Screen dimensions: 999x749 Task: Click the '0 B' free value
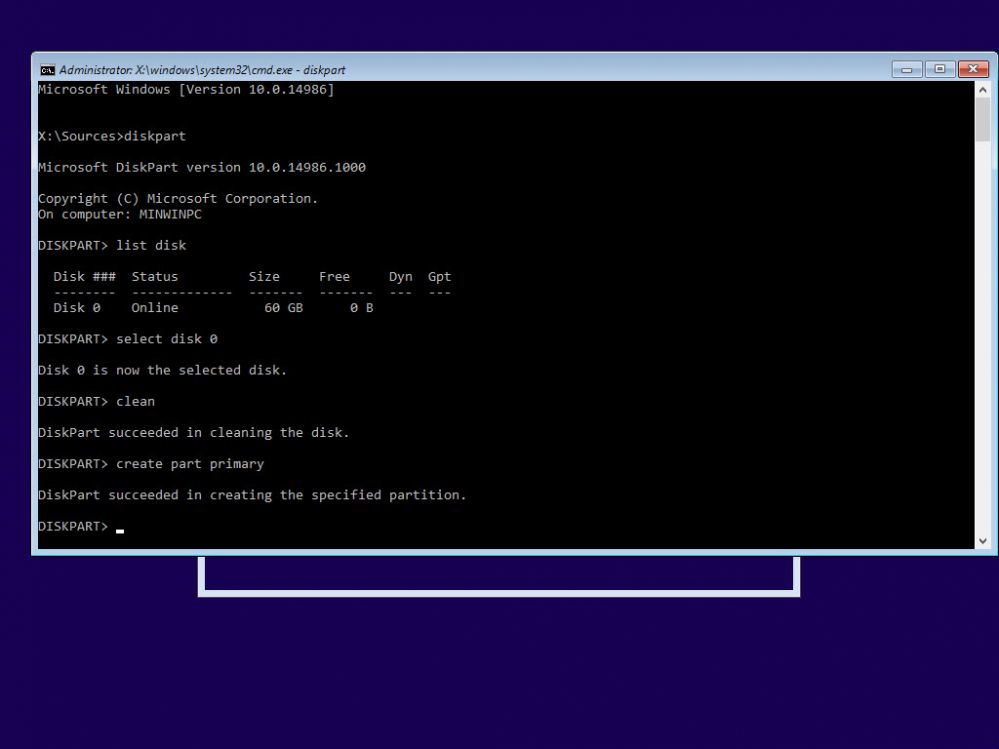(x=362, y=308)
